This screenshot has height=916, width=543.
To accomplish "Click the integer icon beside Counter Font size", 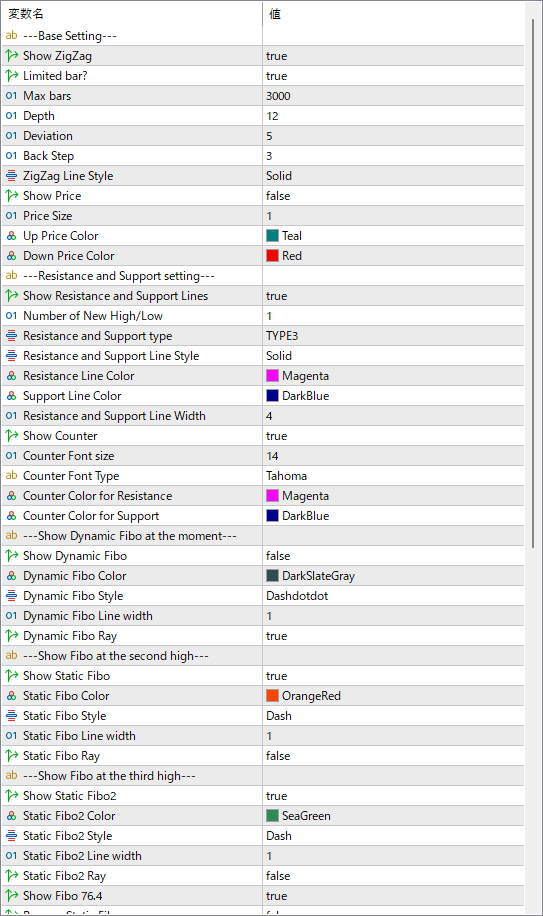I will [12, 456].
